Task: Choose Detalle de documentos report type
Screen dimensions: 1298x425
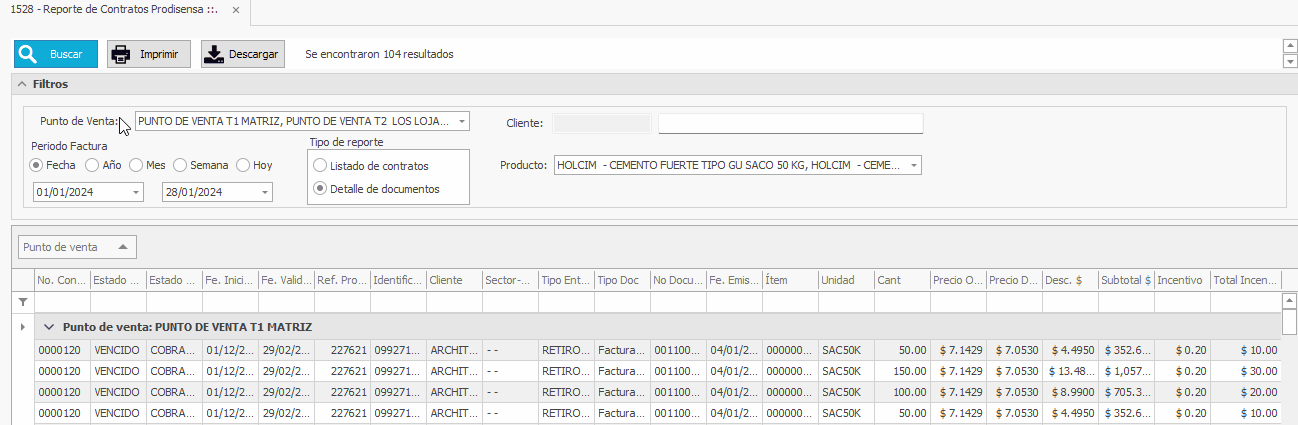Action: tap(320, 188)
